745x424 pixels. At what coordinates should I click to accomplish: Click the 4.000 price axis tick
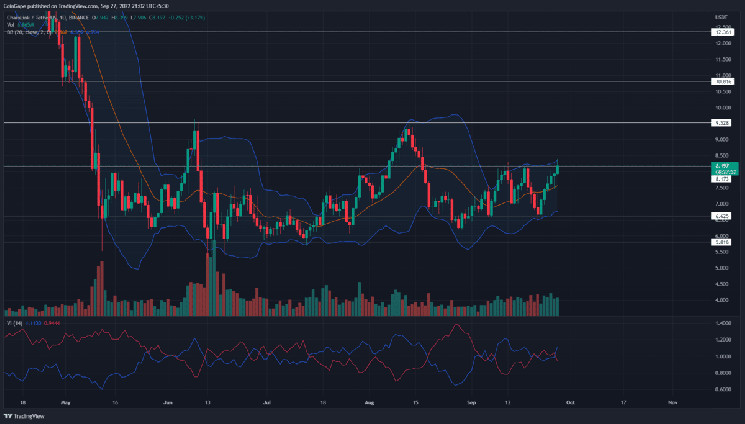tap(723, 300)
